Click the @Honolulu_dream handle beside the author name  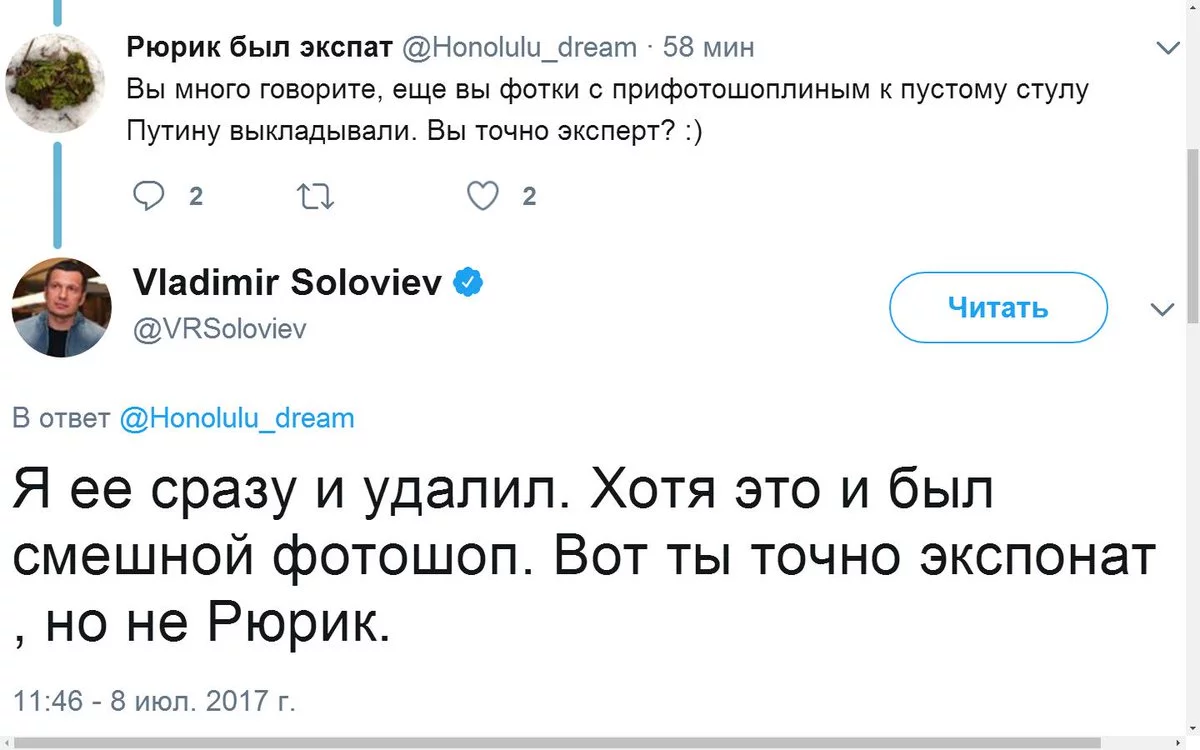[519, 46]
